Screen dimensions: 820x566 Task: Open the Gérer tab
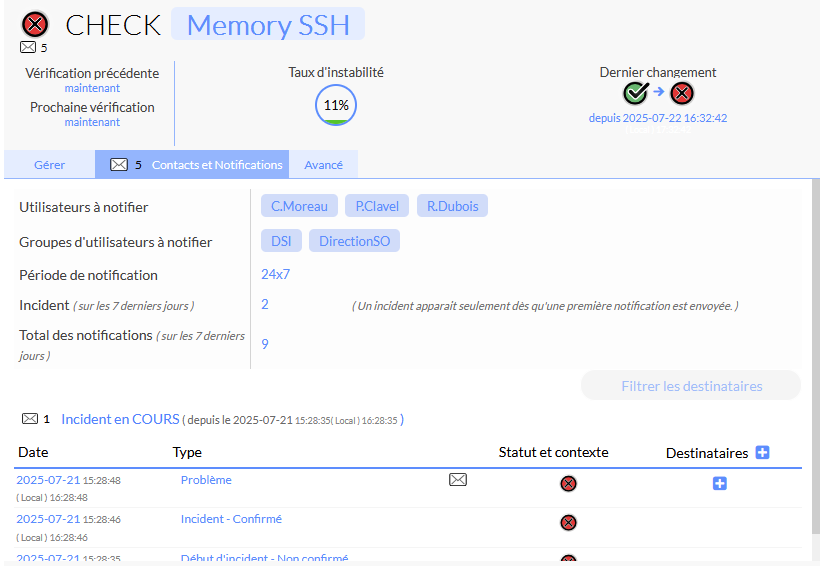tap(50, 165)
